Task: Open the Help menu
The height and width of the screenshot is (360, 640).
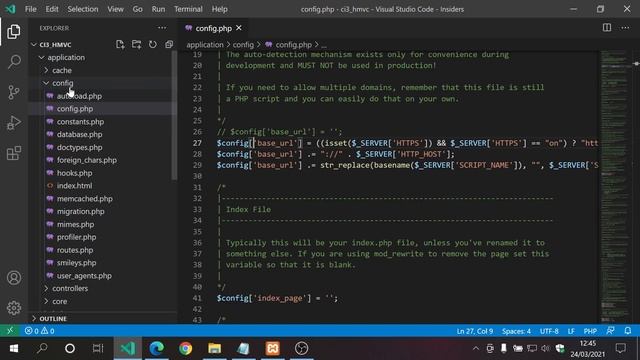Action: (220, 9)
